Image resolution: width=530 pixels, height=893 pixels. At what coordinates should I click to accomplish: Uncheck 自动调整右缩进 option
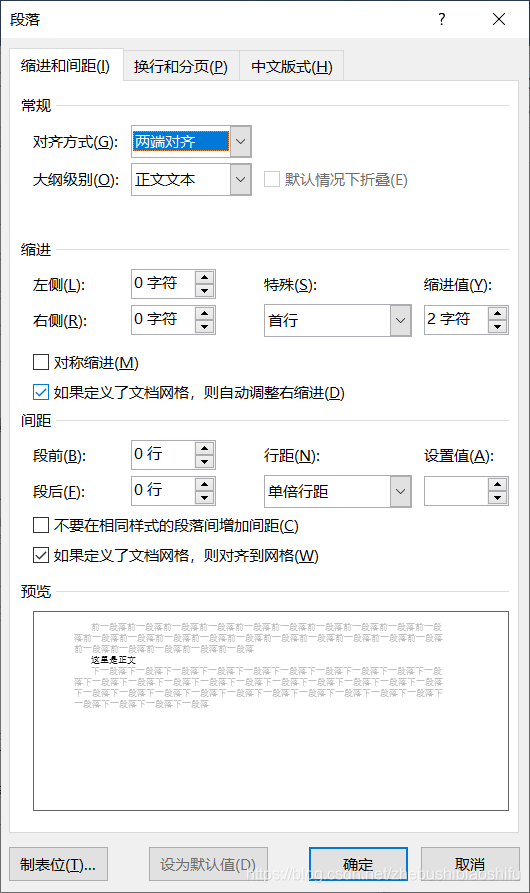point(41,392)
